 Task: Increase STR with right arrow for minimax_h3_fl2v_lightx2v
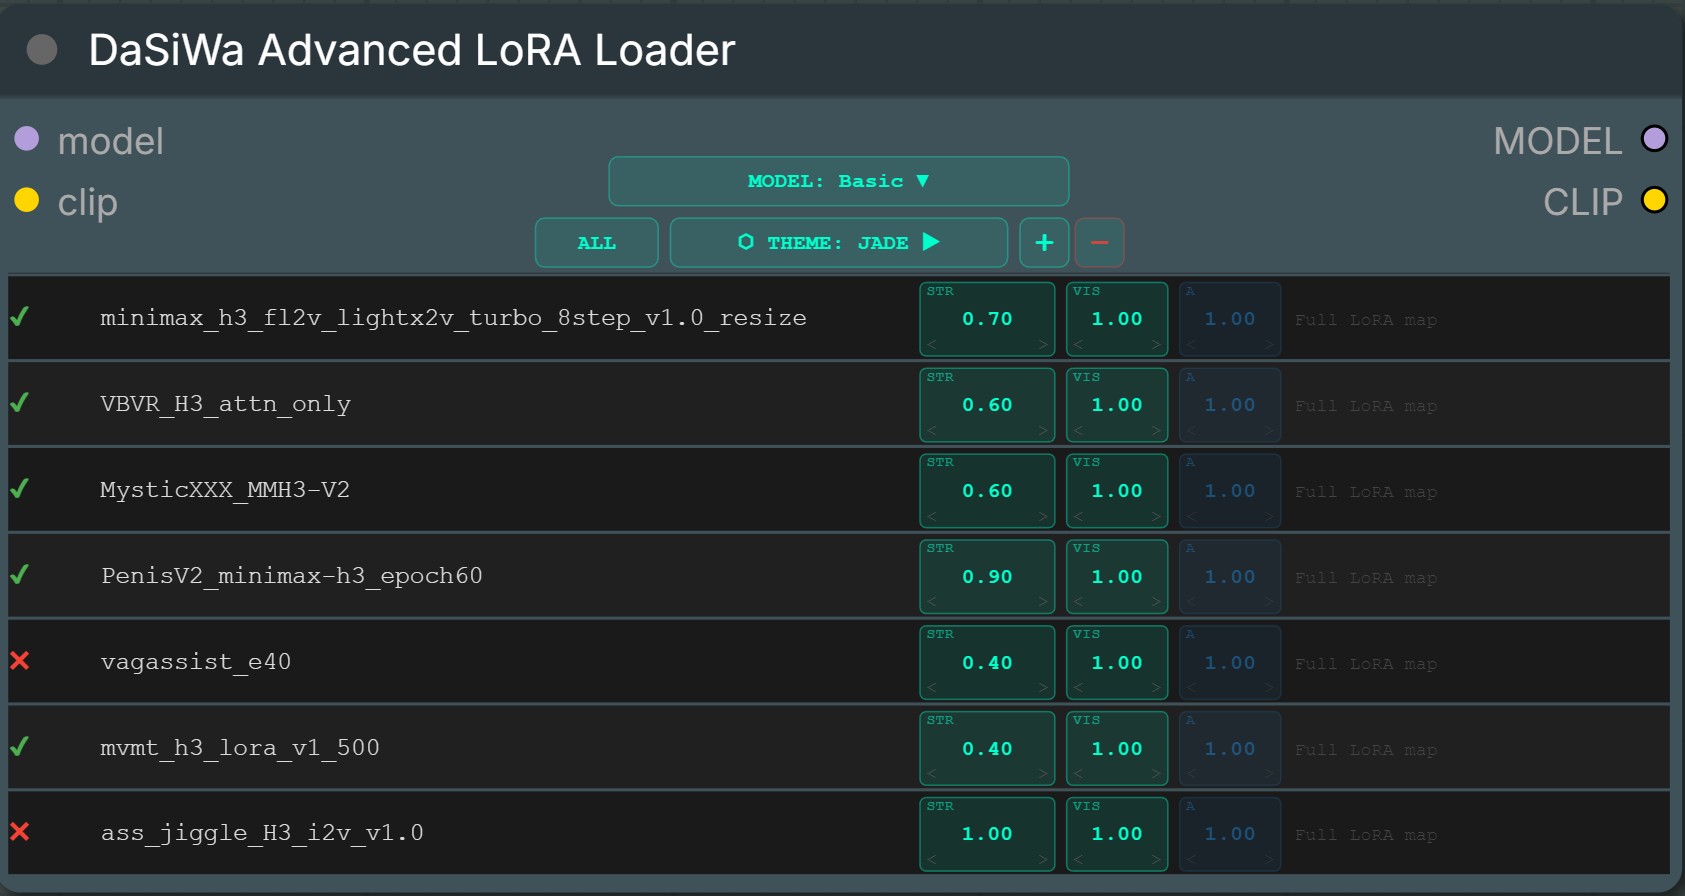click(x=1042, y=345)
